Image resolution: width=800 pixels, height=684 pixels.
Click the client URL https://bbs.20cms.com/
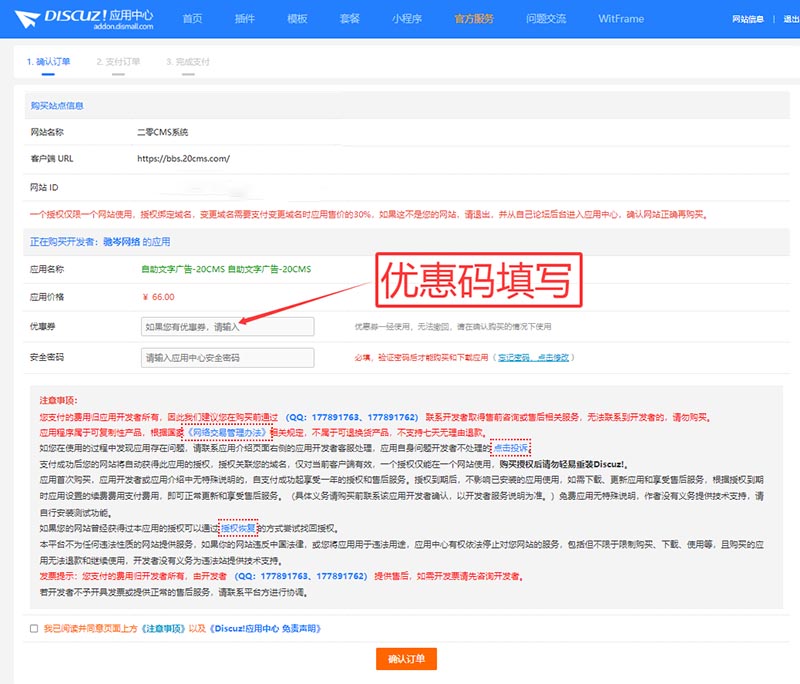(183, 159)
